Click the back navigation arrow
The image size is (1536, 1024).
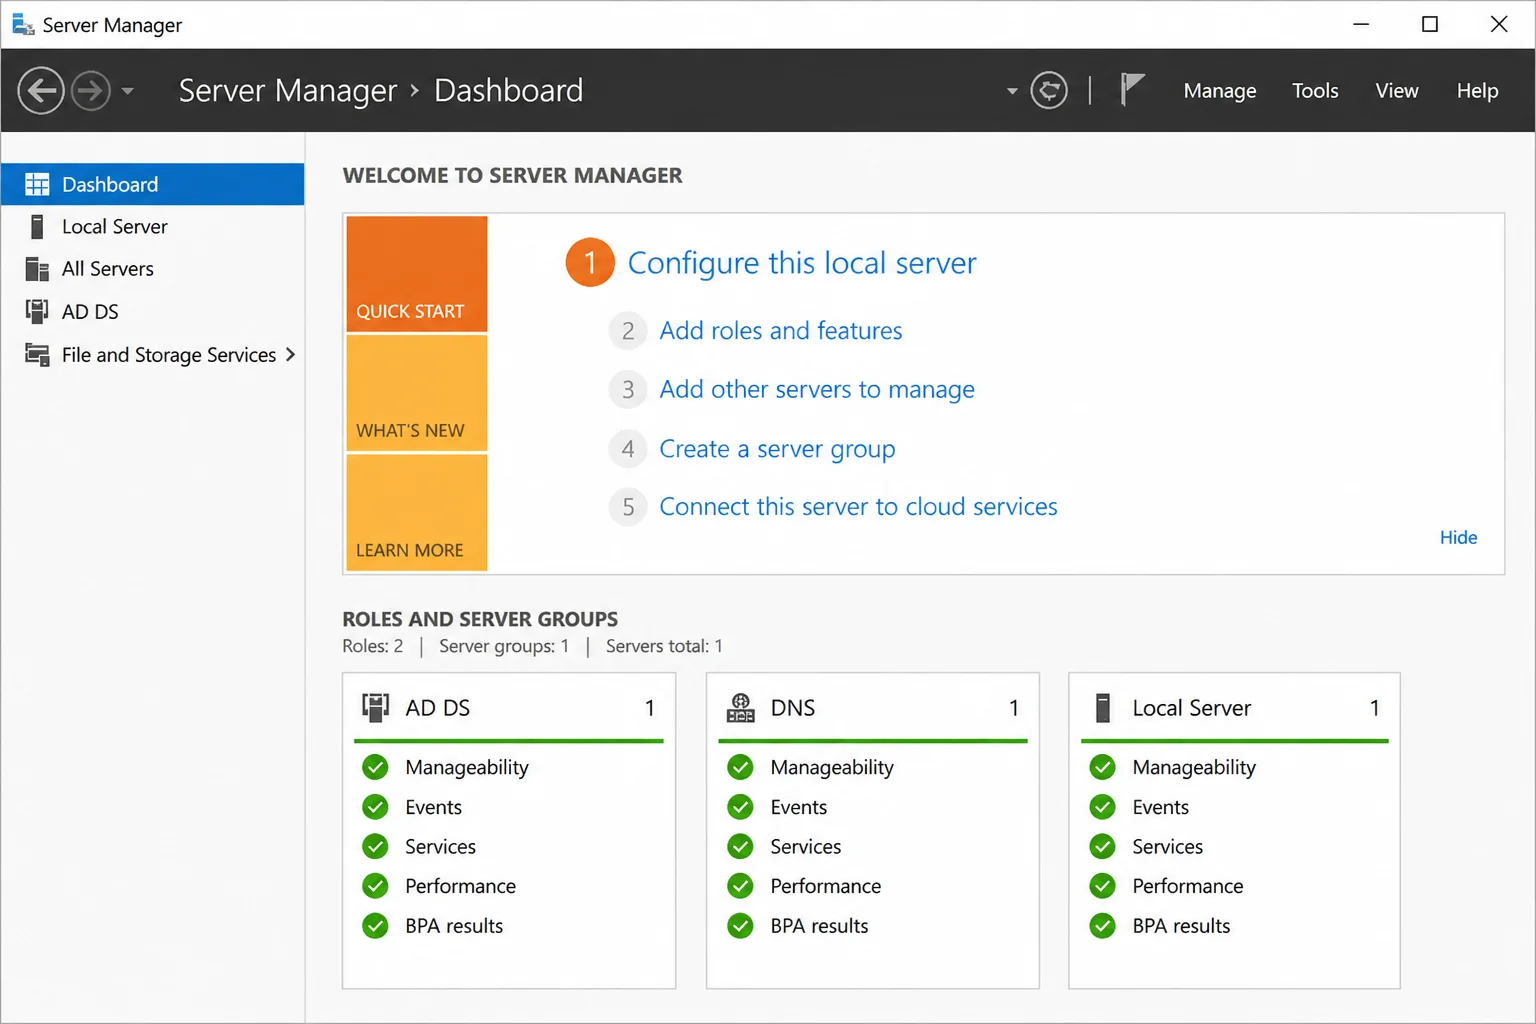coord(41,91)
